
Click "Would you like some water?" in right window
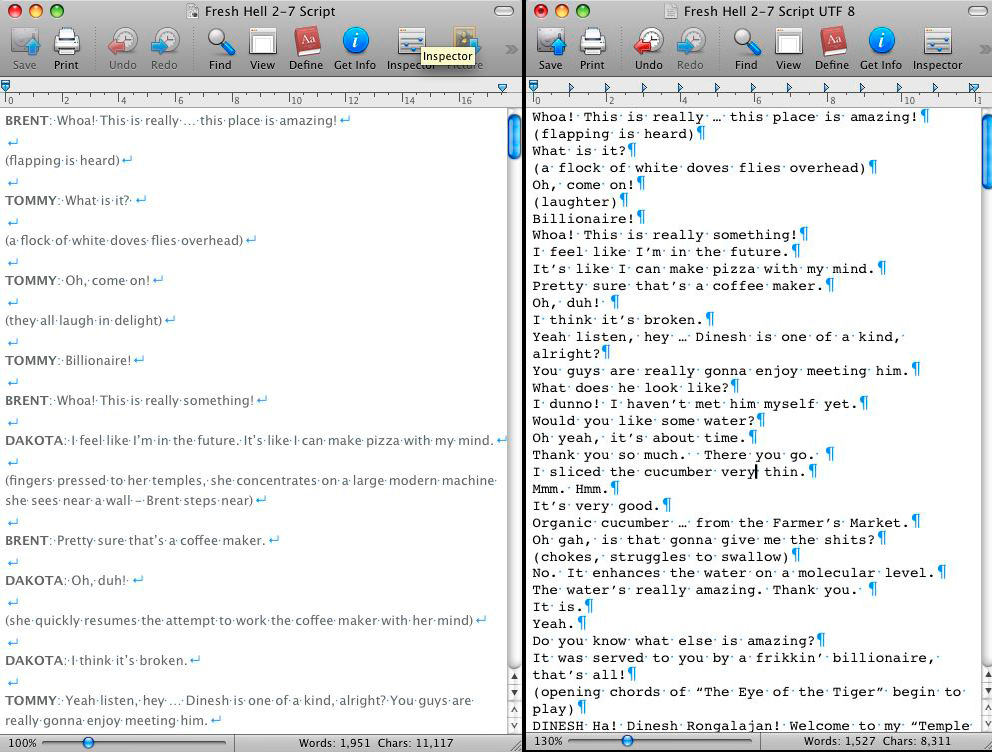(x=643, y=421)
